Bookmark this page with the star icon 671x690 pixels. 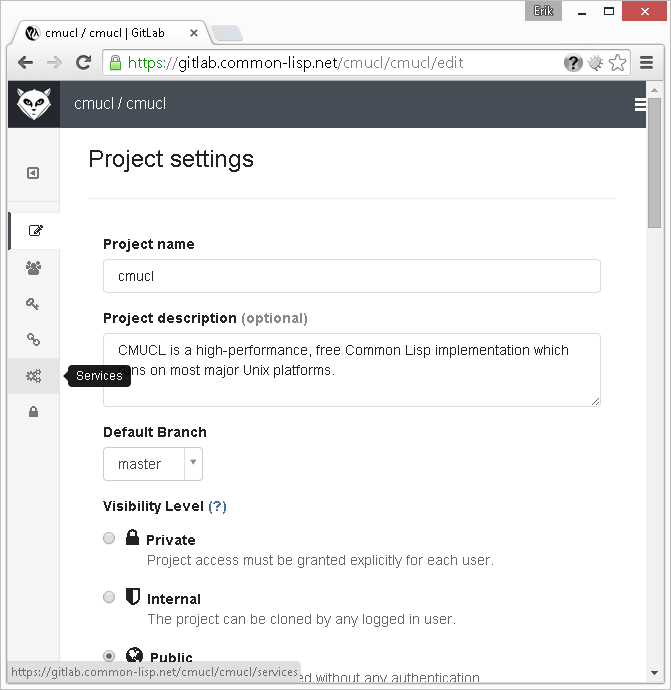point(618,62)
